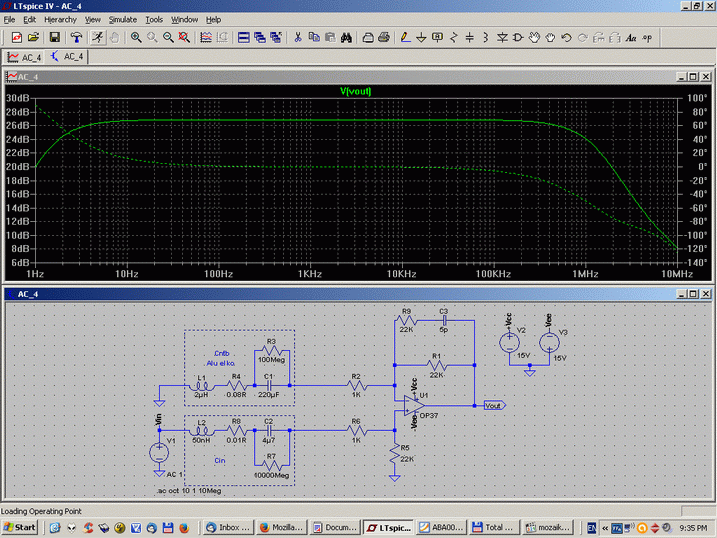Click the Zoom to Fit icon
Viewport: 717px width, 538px height.
coord(184,37)
